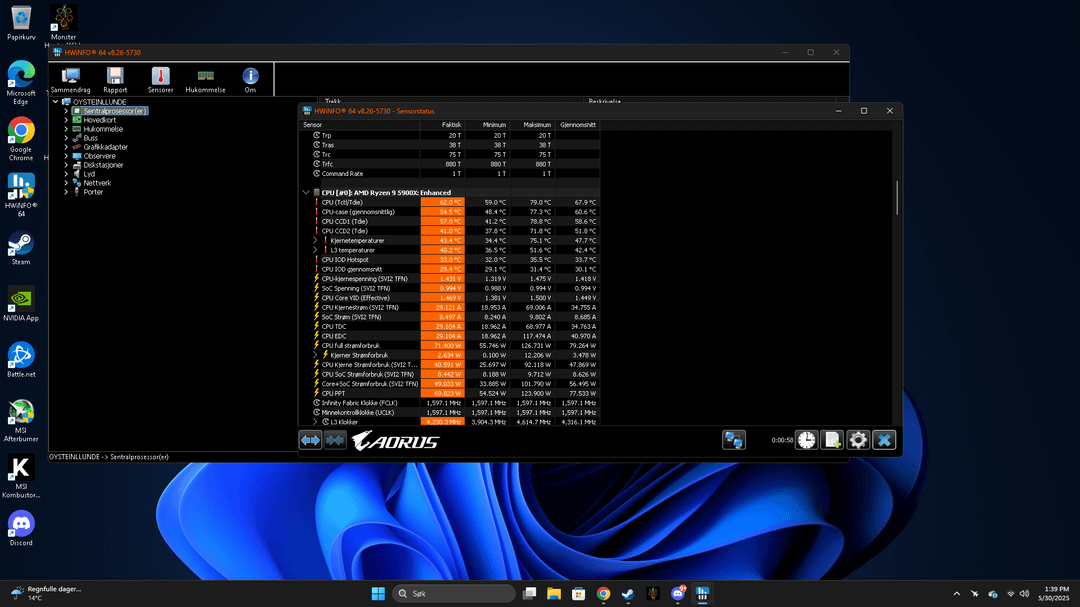
Task: Select Nettverk in the tree
Action: 97,183
